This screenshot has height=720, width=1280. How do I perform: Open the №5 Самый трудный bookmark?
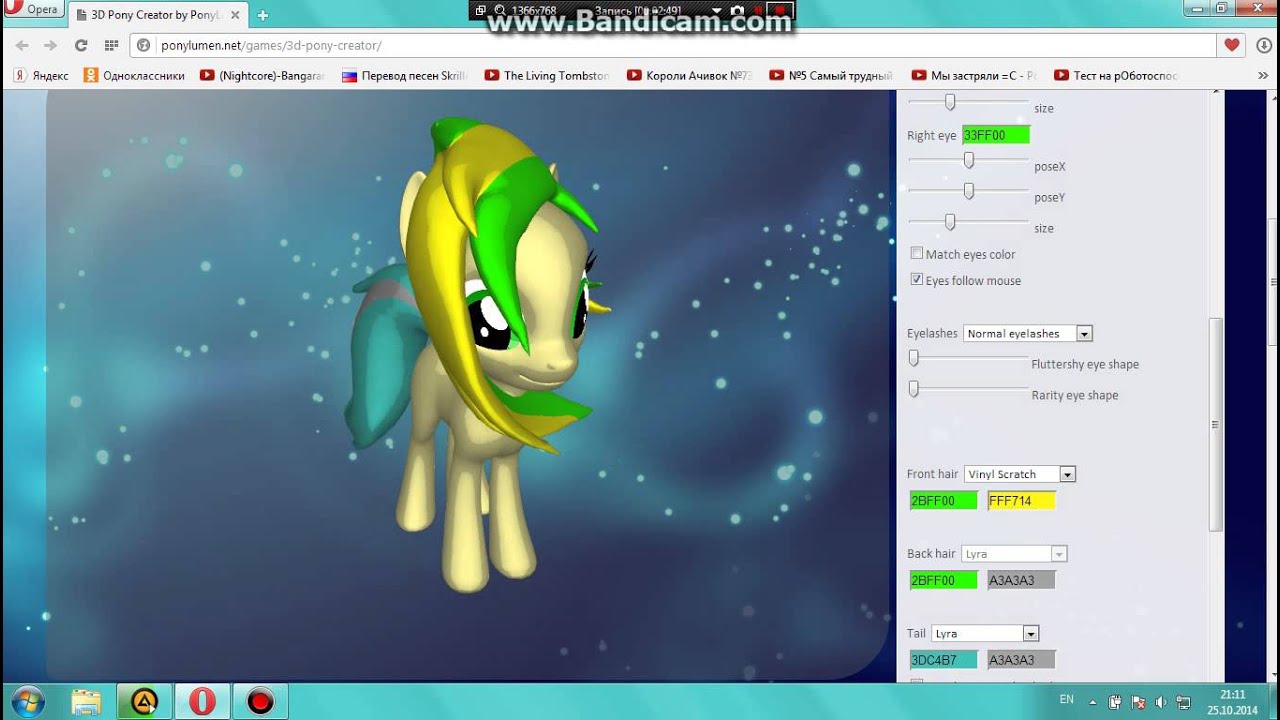point(831,75)
